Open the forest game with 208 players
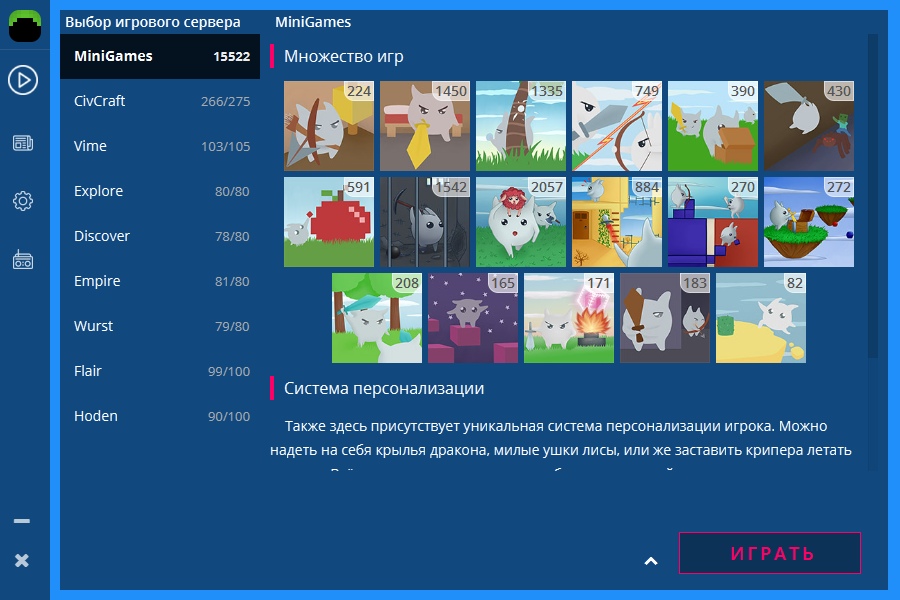Viewport: 900px width, 600px height. (377, 318)
